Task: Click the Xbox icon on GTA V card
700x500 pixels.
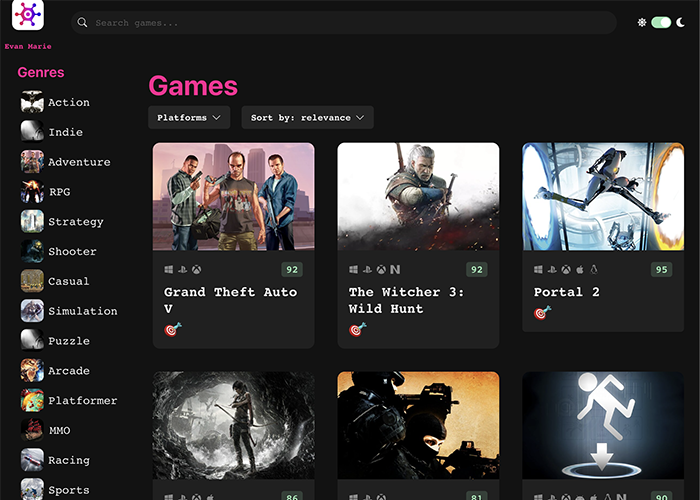Action: (196, 269)
